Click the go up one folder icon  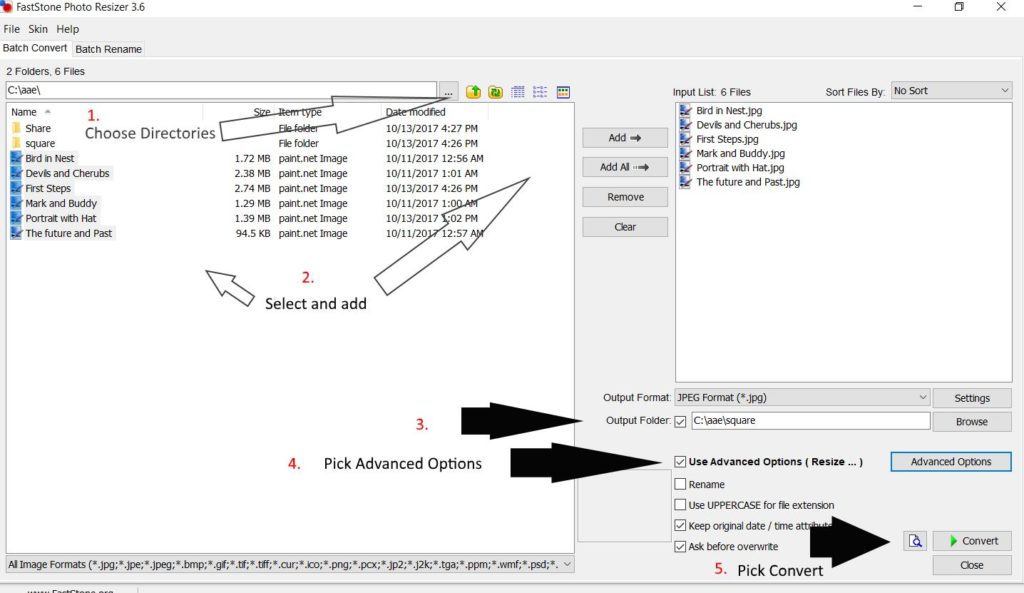point(473,92)
